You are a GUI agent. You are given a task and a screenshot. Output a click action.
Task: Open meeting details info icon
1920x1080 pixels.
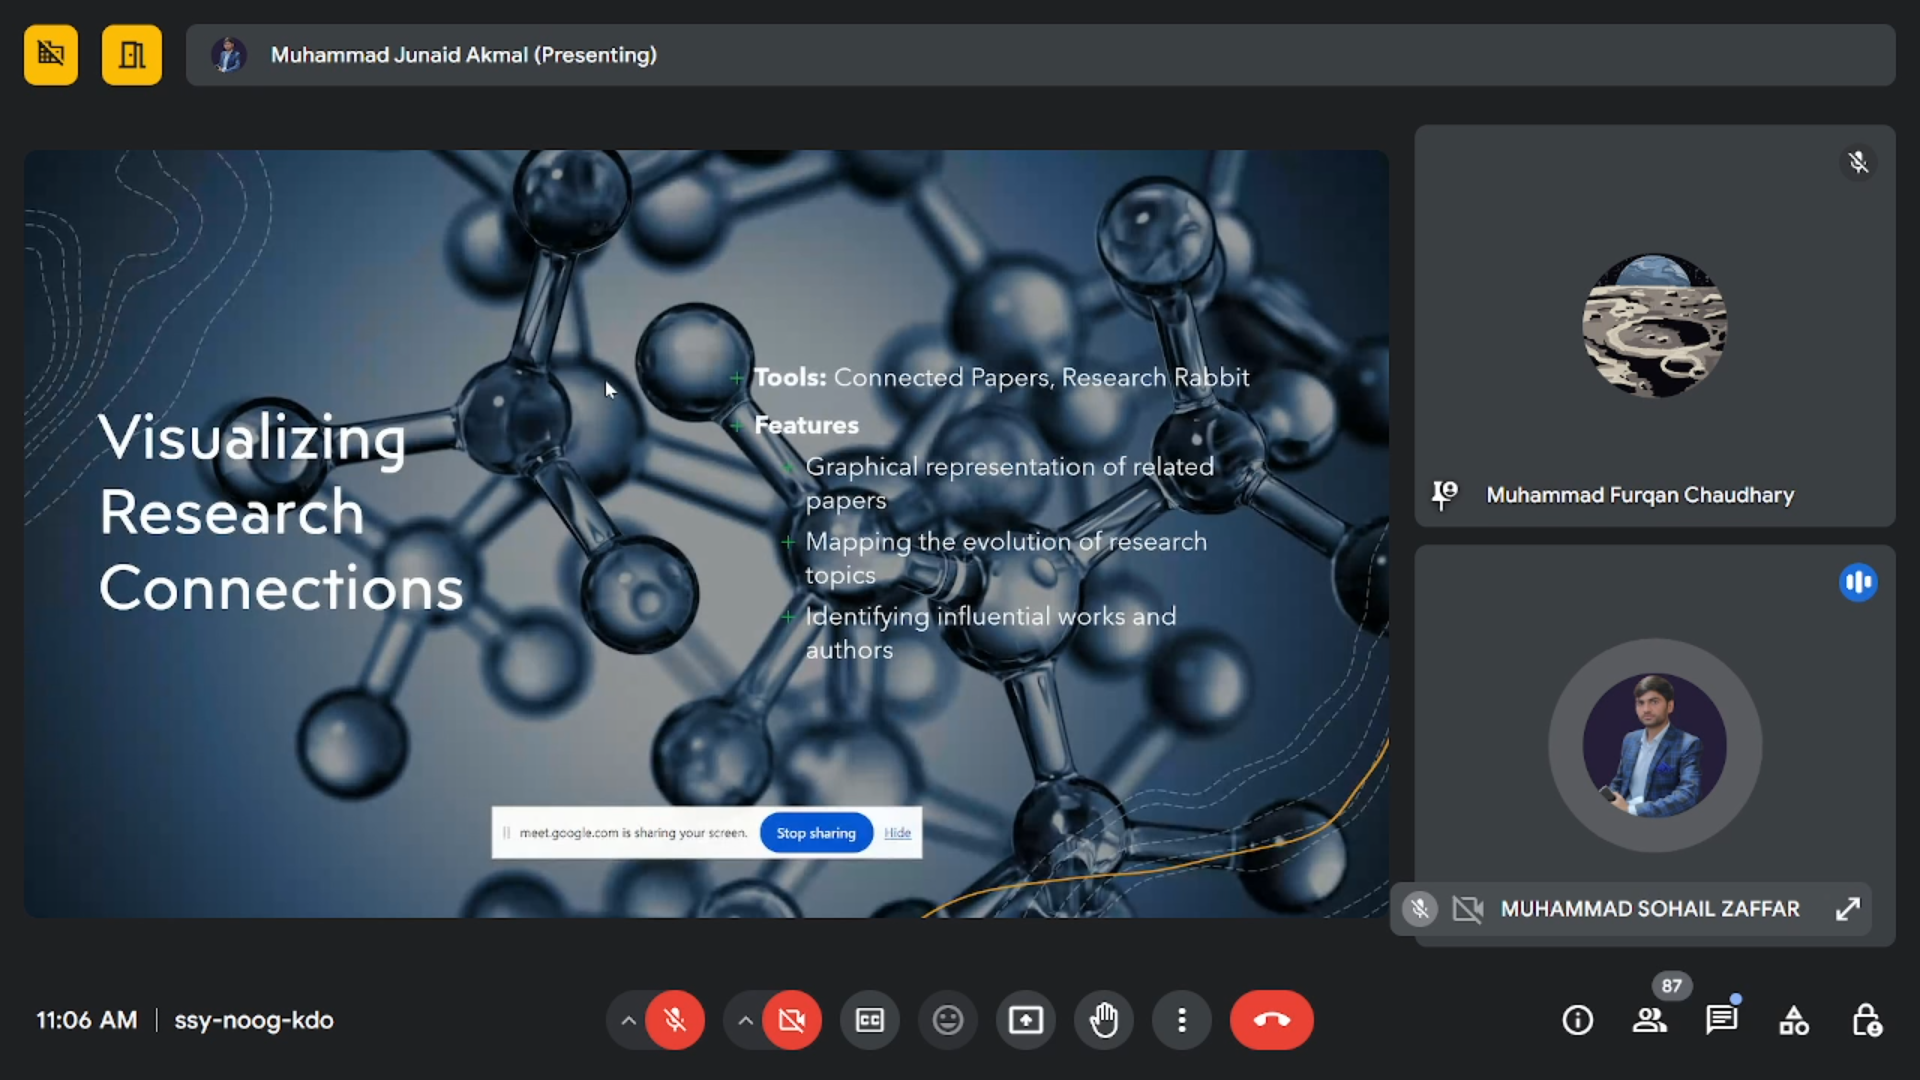1578,1020
